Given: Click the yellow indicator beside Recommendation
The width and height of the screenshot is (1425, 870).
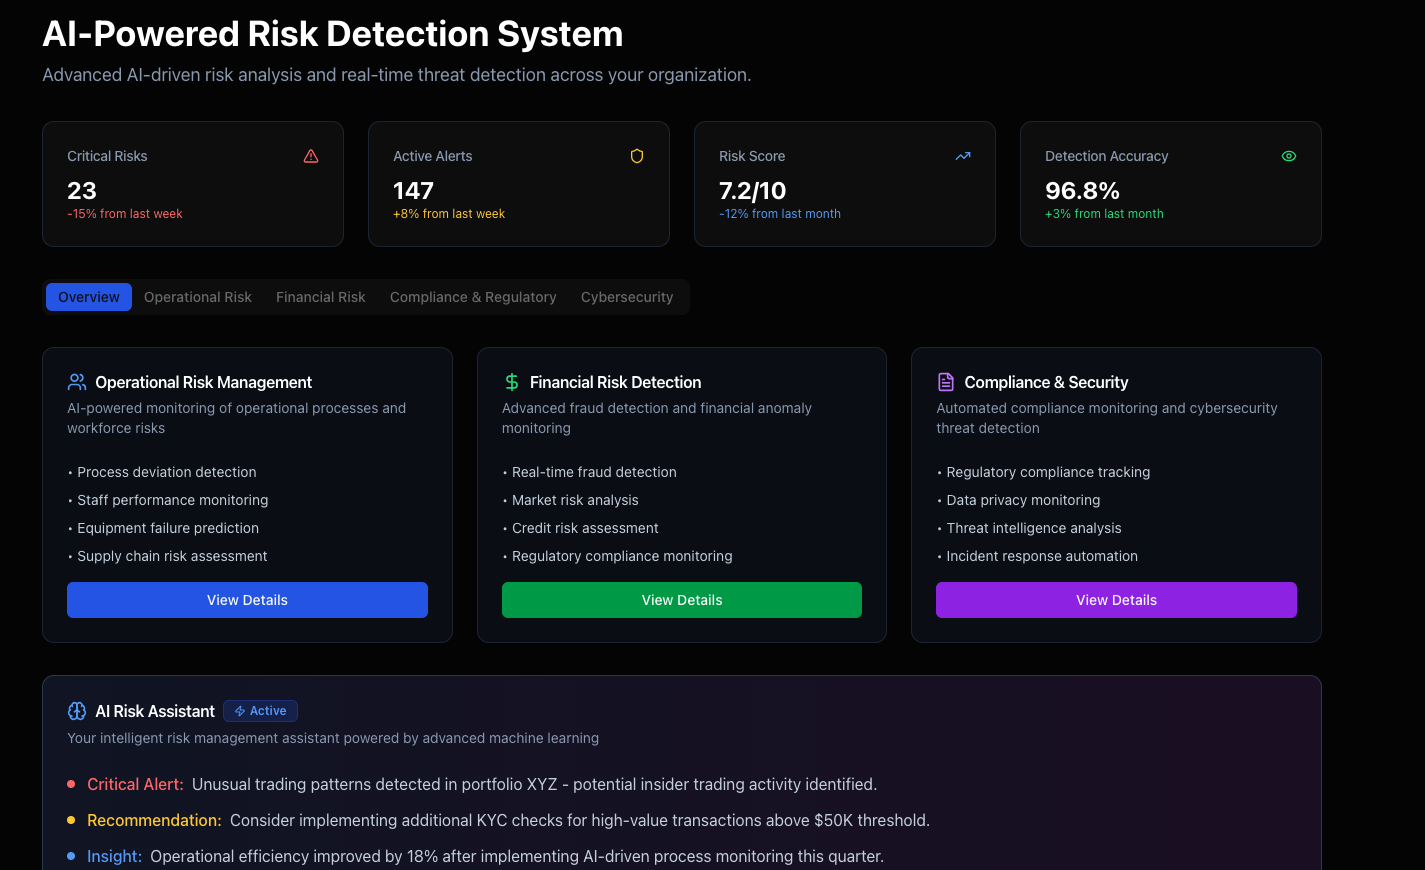Looking at the screenshot, I should (x=70, y=820).
